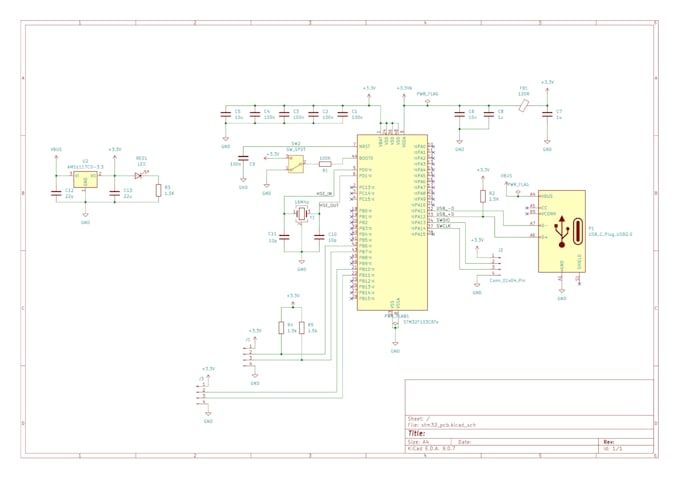The image size is (680, 479).
Task: Select the NRST pin label on the chip
Action: (365, 147)
